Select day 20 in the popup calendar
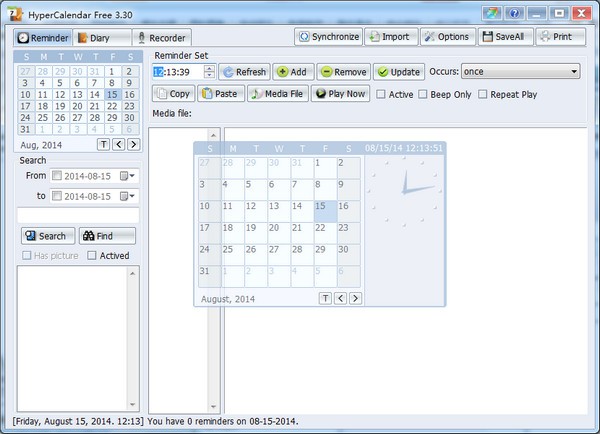 tap(279, 233)
